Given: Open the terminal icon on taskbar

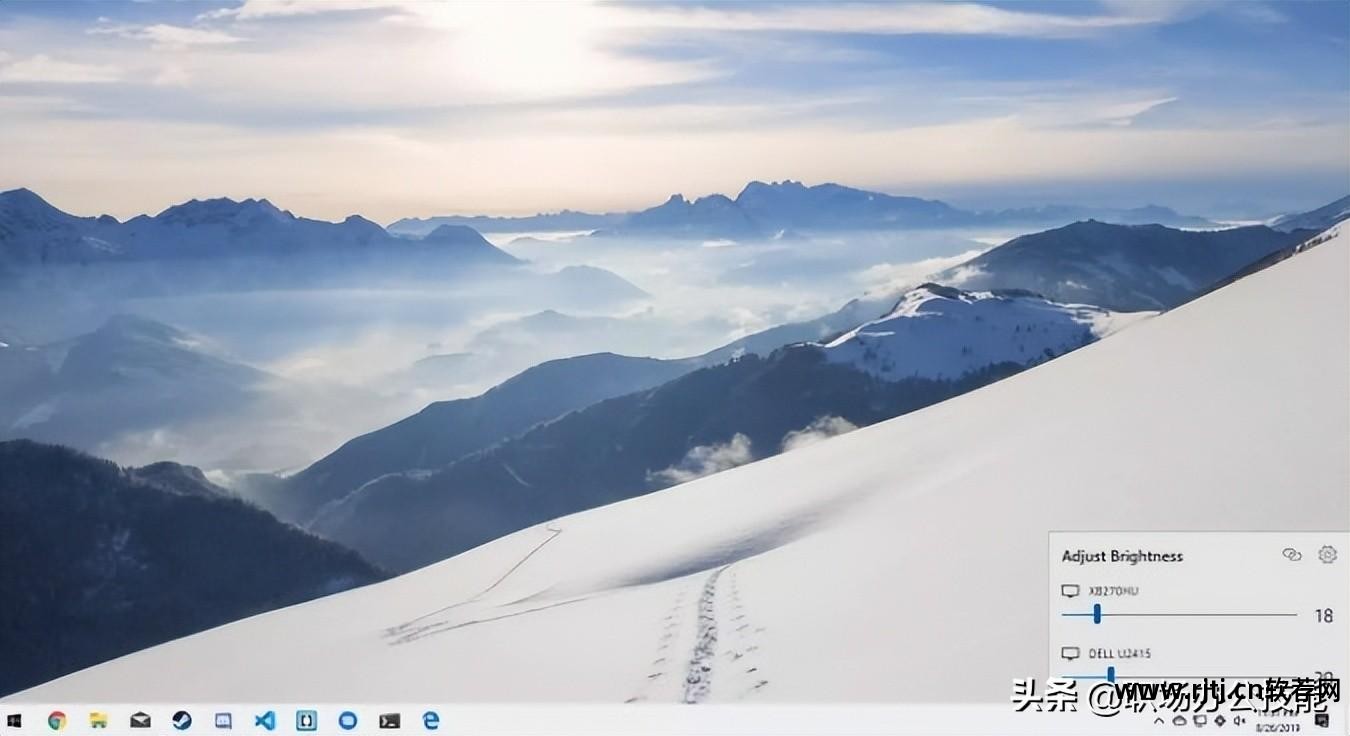Looking at the screenshot, I should 389,719.
